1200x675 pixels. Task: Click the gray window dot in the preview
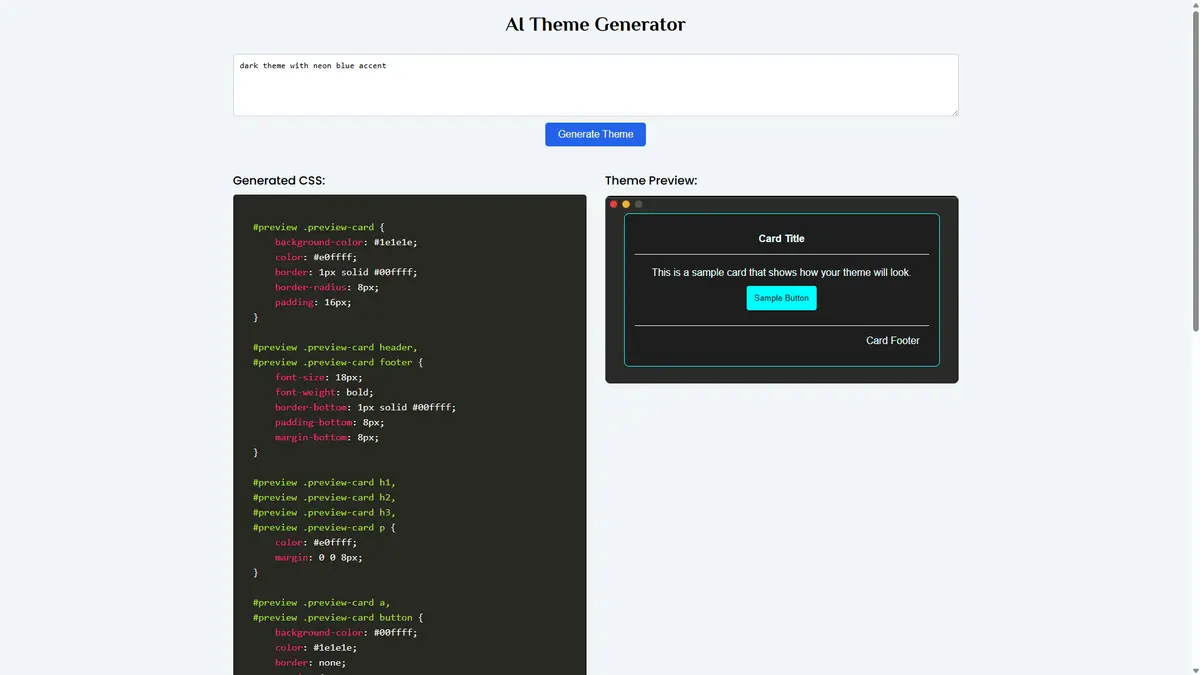tap(637, 203)
